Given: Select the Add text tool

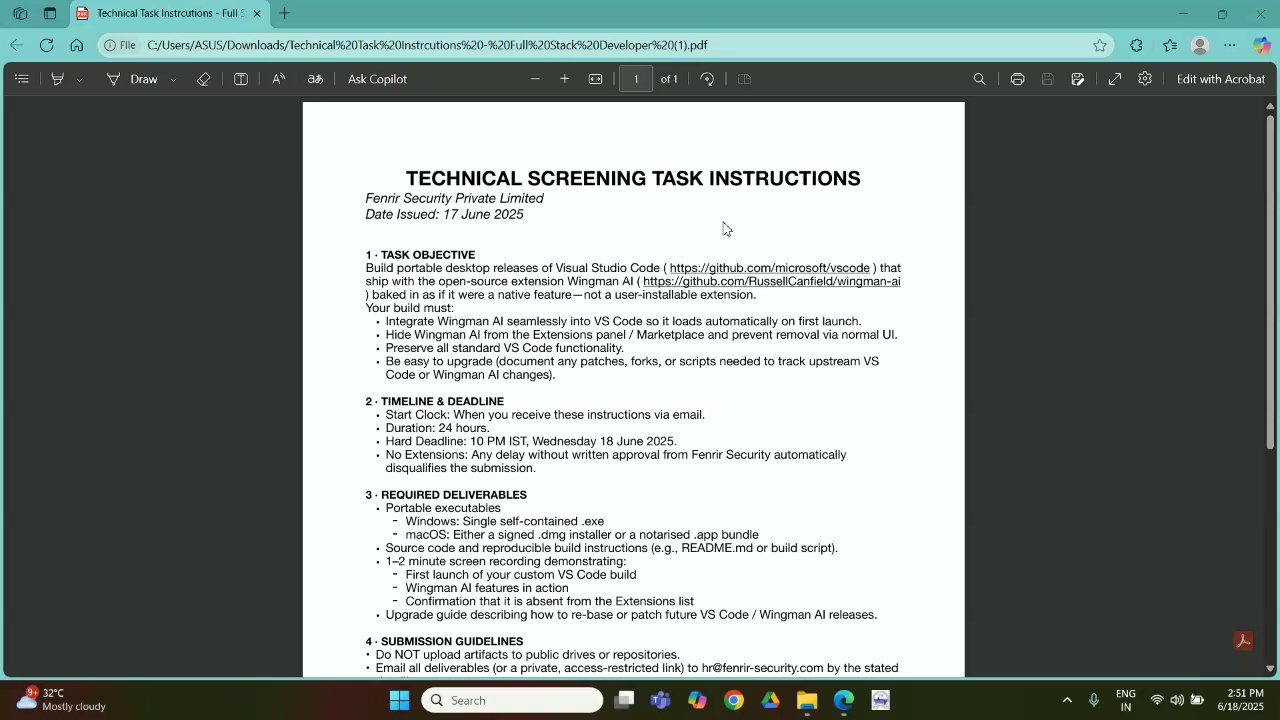Looking at the screenshot, I should 241,79.
